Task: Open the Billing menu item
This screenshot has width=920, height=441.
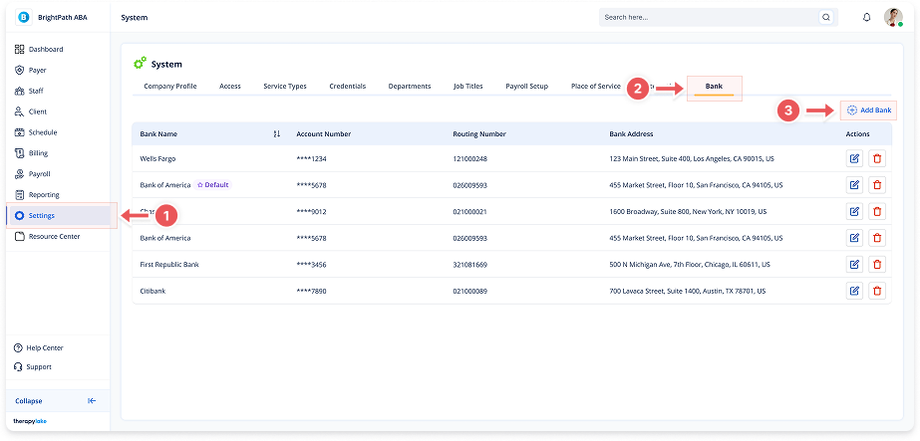Action: (39, 153)
